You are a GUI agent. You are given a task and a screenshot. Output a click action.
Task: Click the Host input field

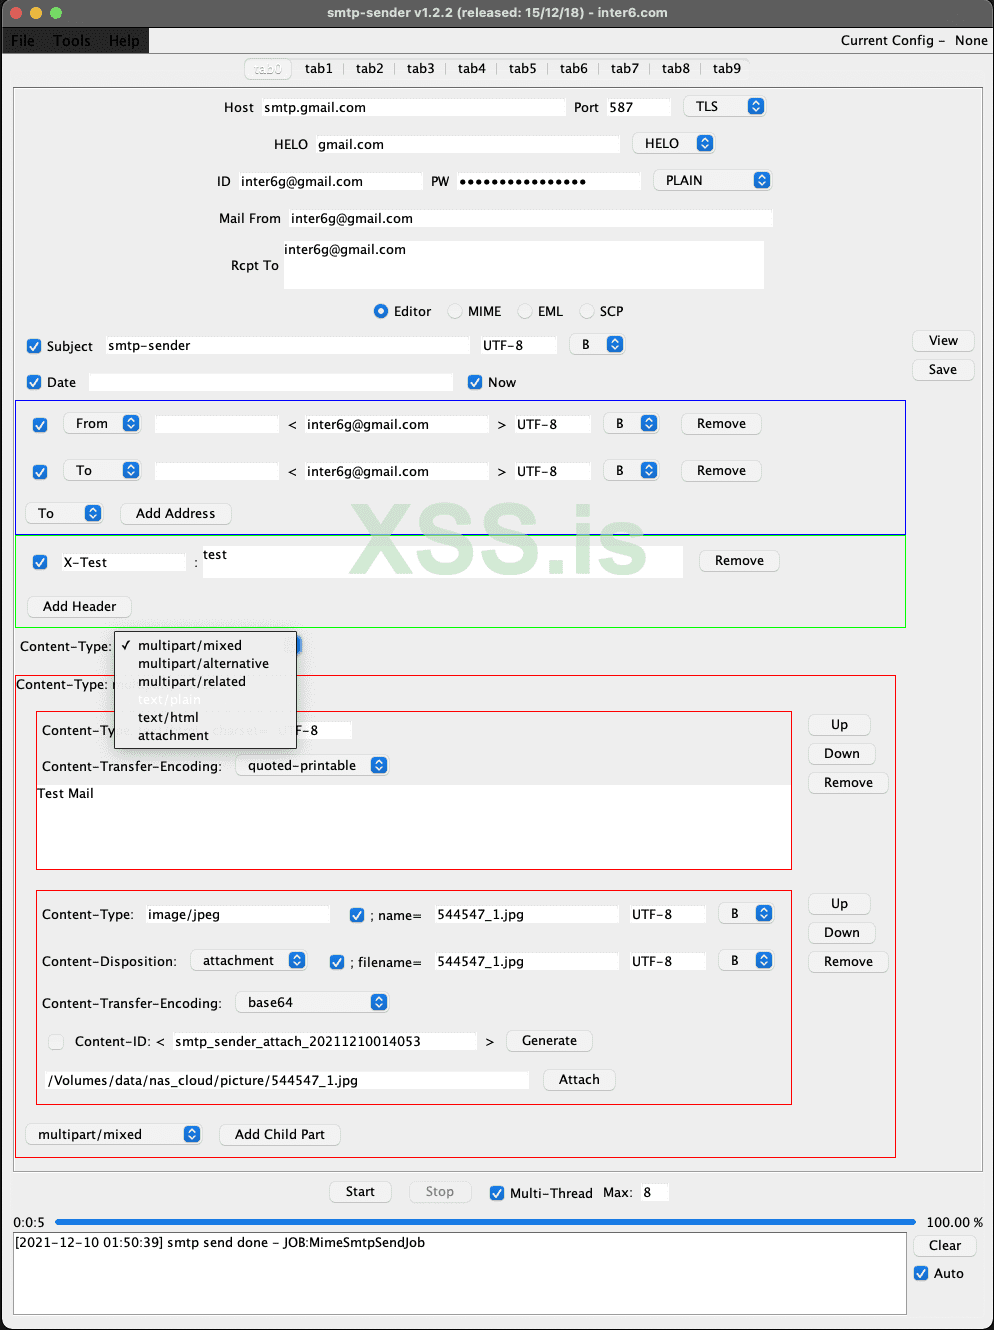coord(414,107)
